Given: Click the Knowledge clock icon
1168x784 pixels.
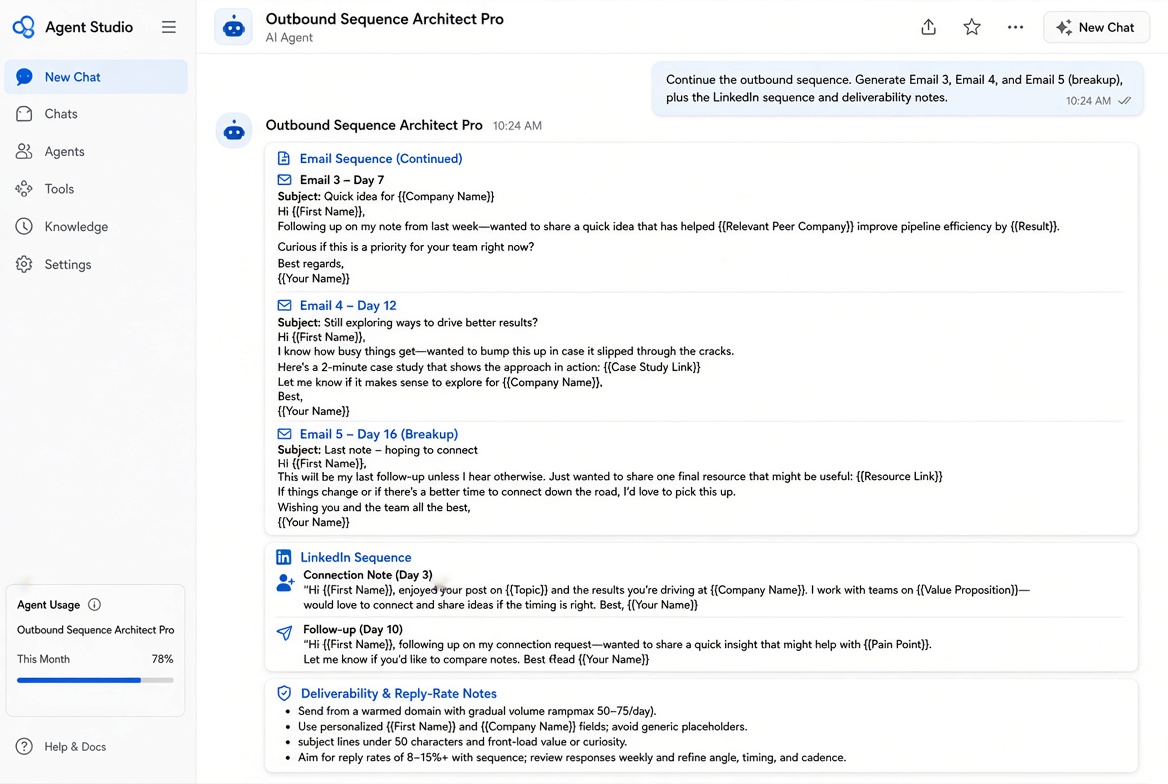Looking at the screenshot, I should tap(24, 227).
